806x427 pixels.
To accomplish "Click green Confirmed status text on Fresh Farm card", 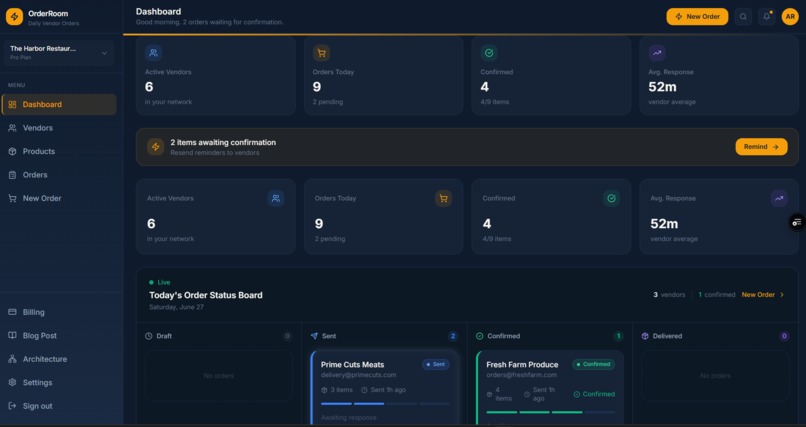I will coord(594,394).
